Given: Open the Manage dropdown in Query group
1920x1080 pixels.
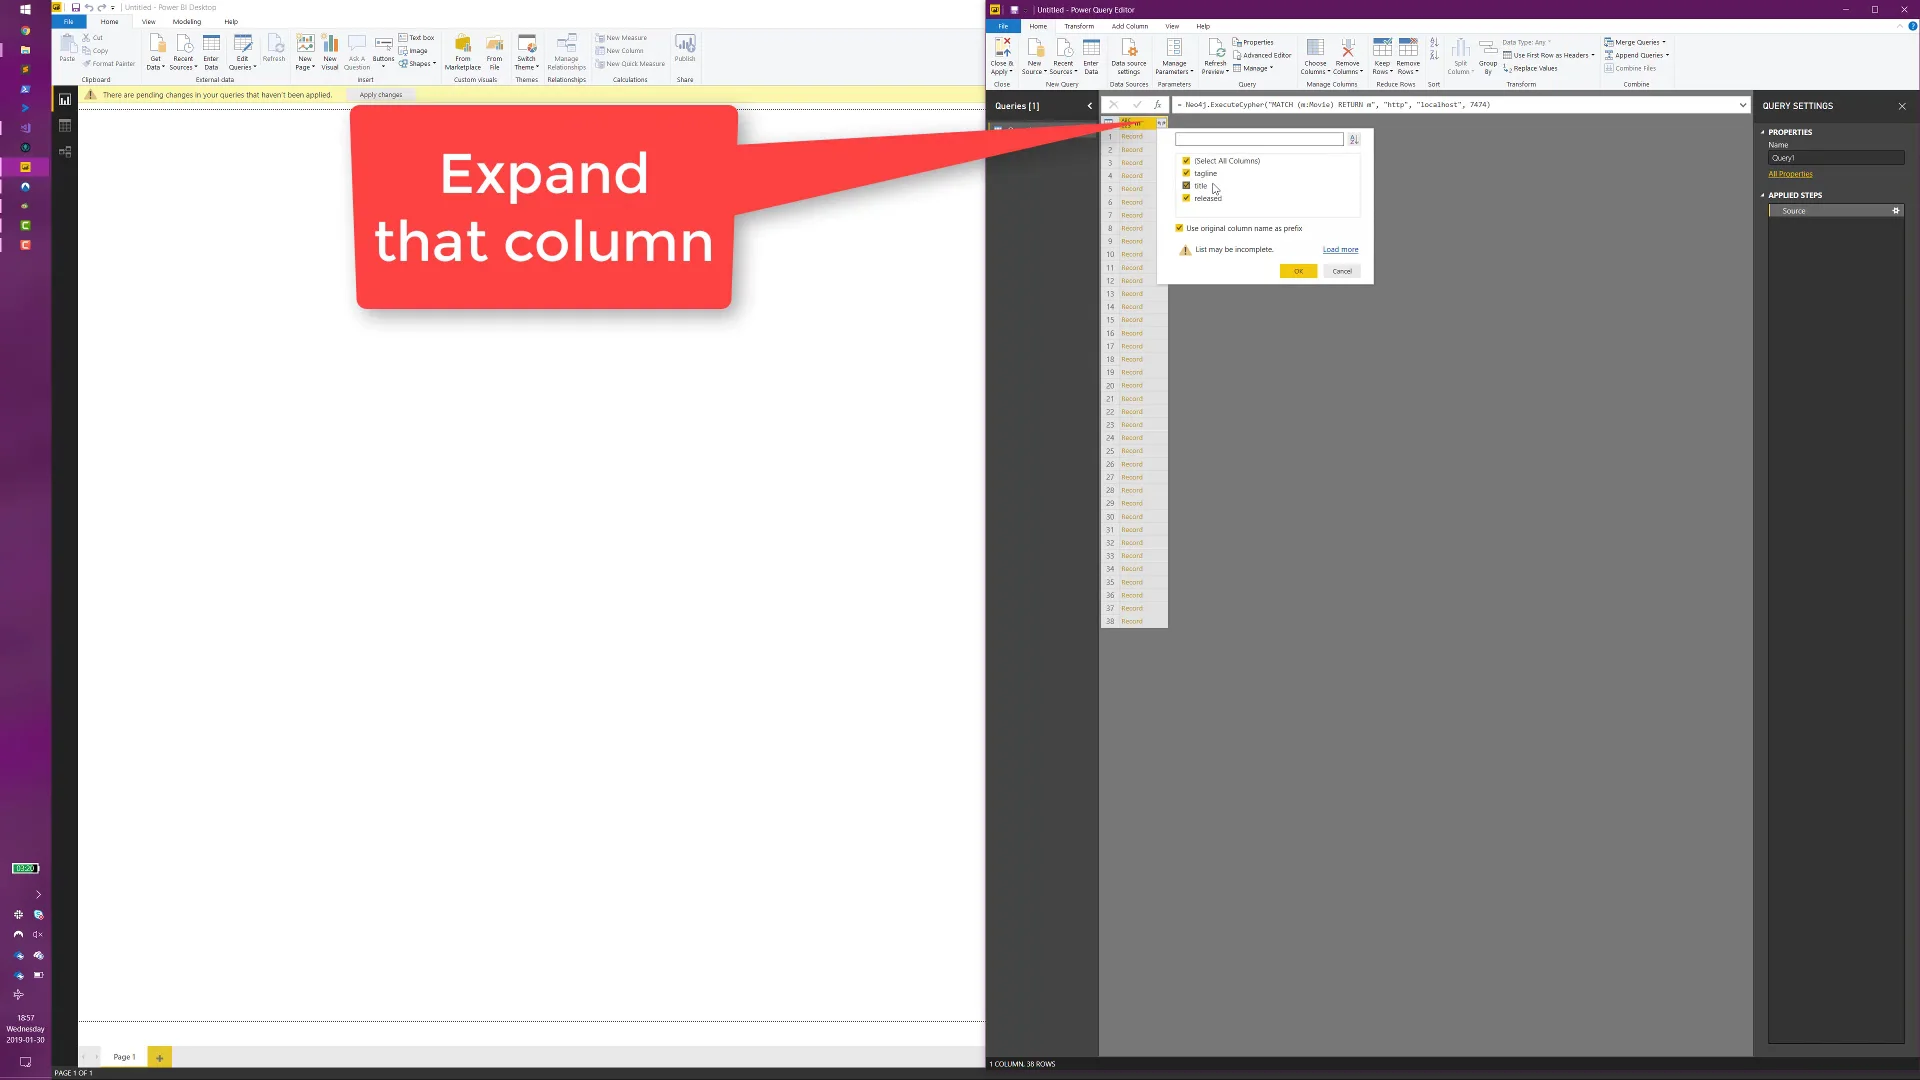Looking at the screenshot, I should pyautogui.click(x=1253, y=69).
